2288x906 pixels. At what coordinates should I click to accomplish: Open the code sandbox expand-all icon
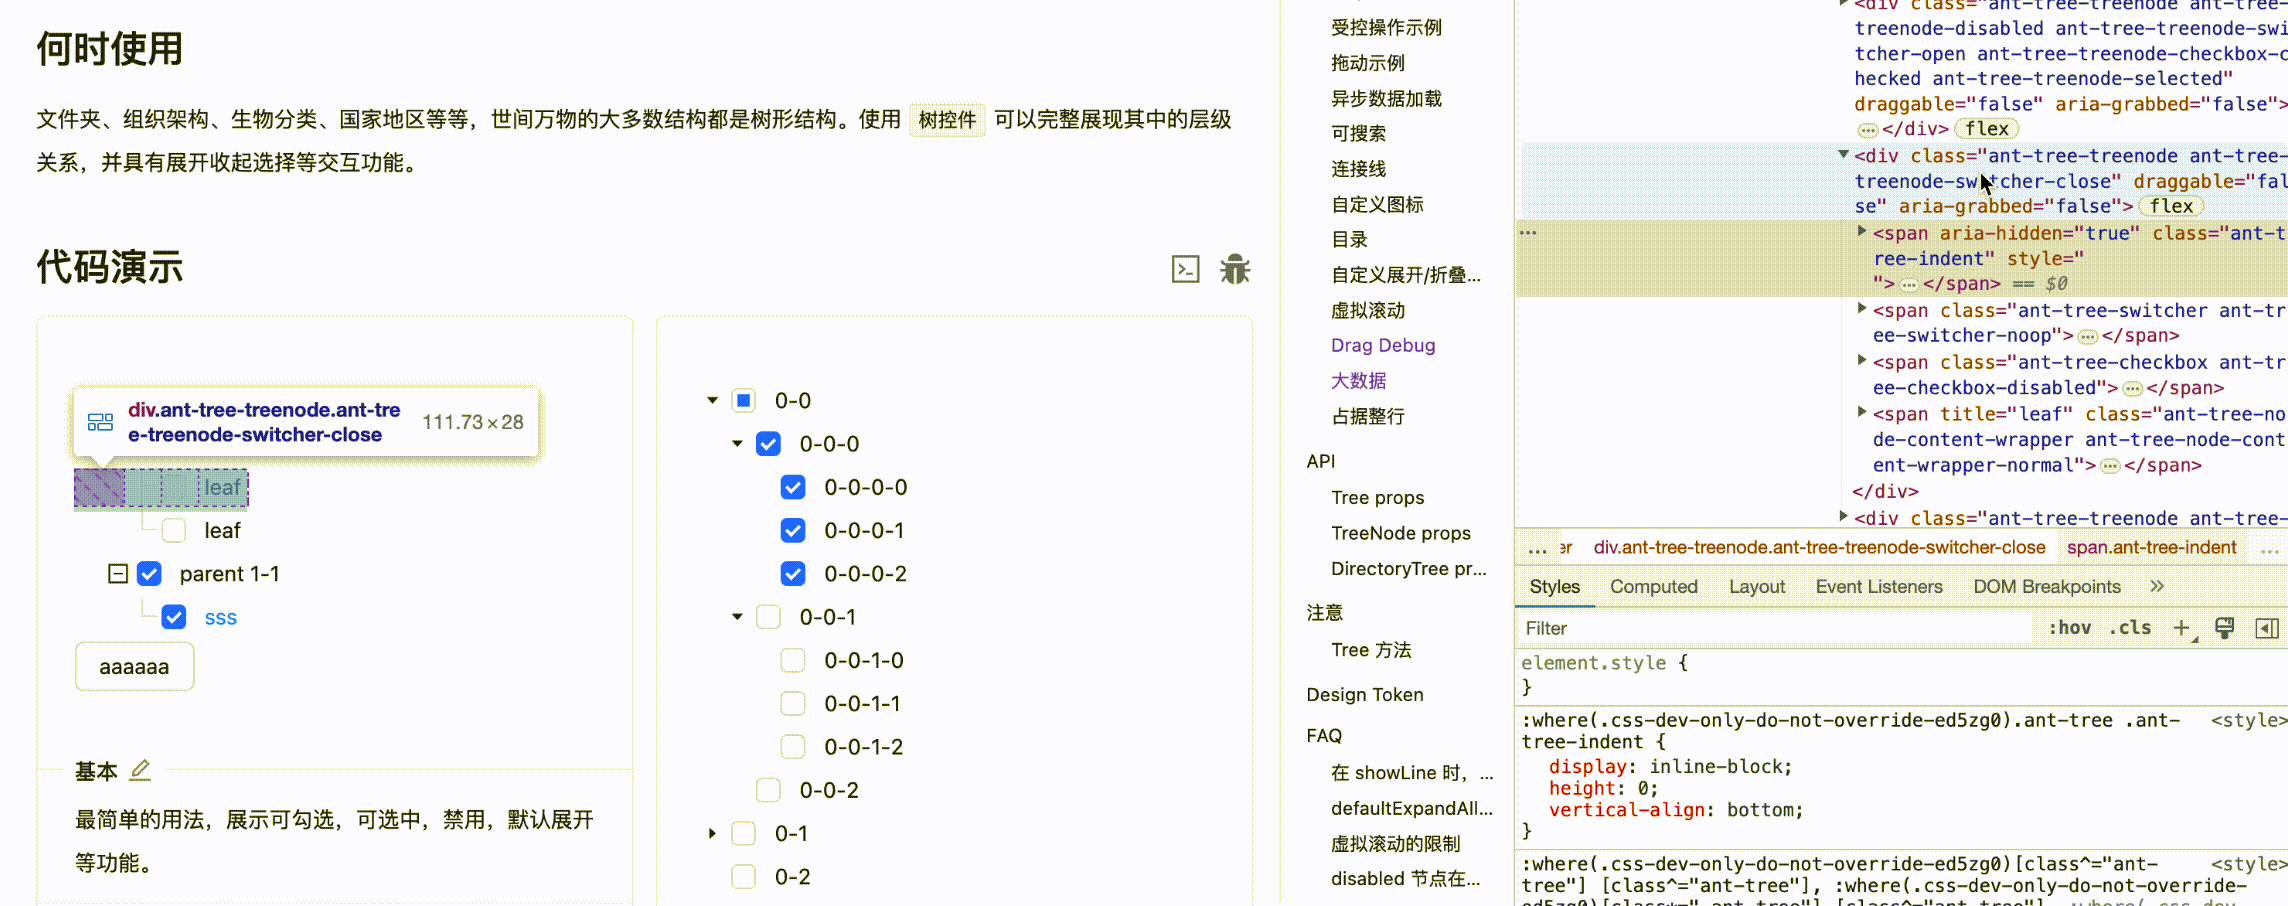tap(1185, 269)
